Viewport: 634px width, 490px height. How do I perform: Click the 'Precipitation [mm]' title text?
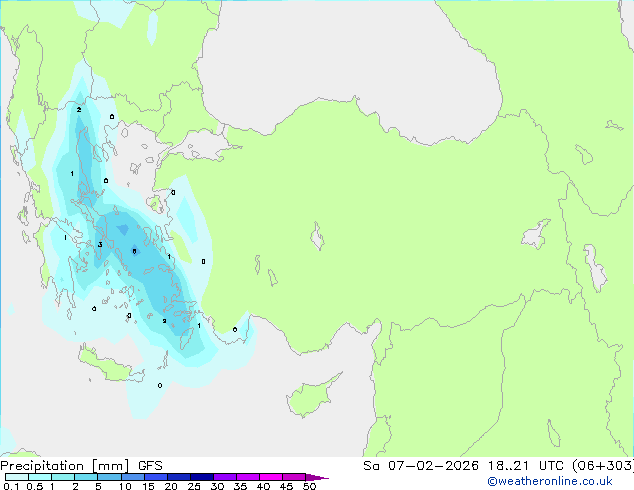65,466
